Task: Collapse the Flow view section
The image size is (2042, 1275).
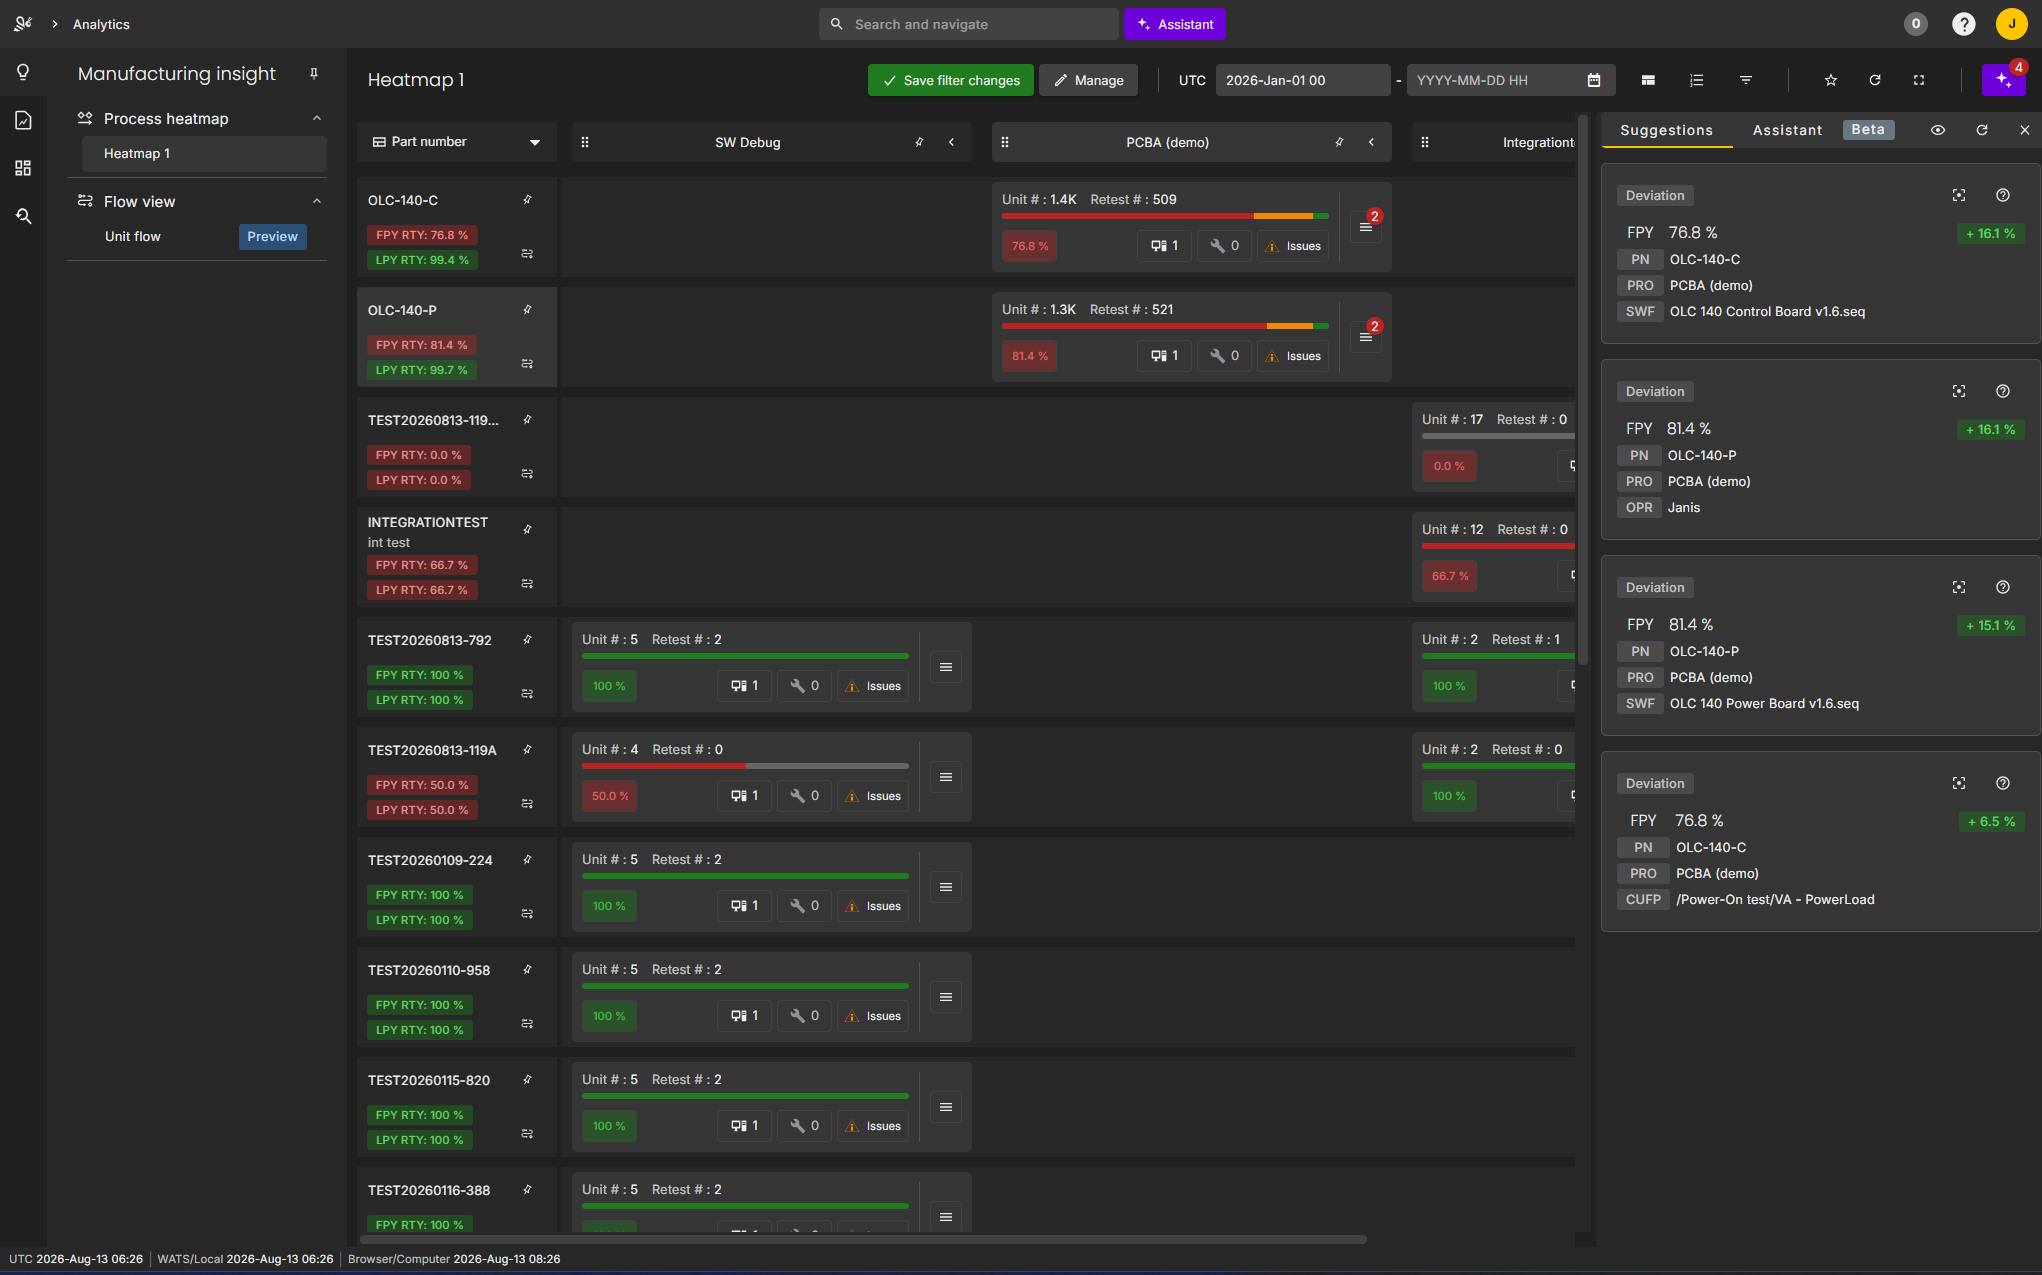Action: 317,201
